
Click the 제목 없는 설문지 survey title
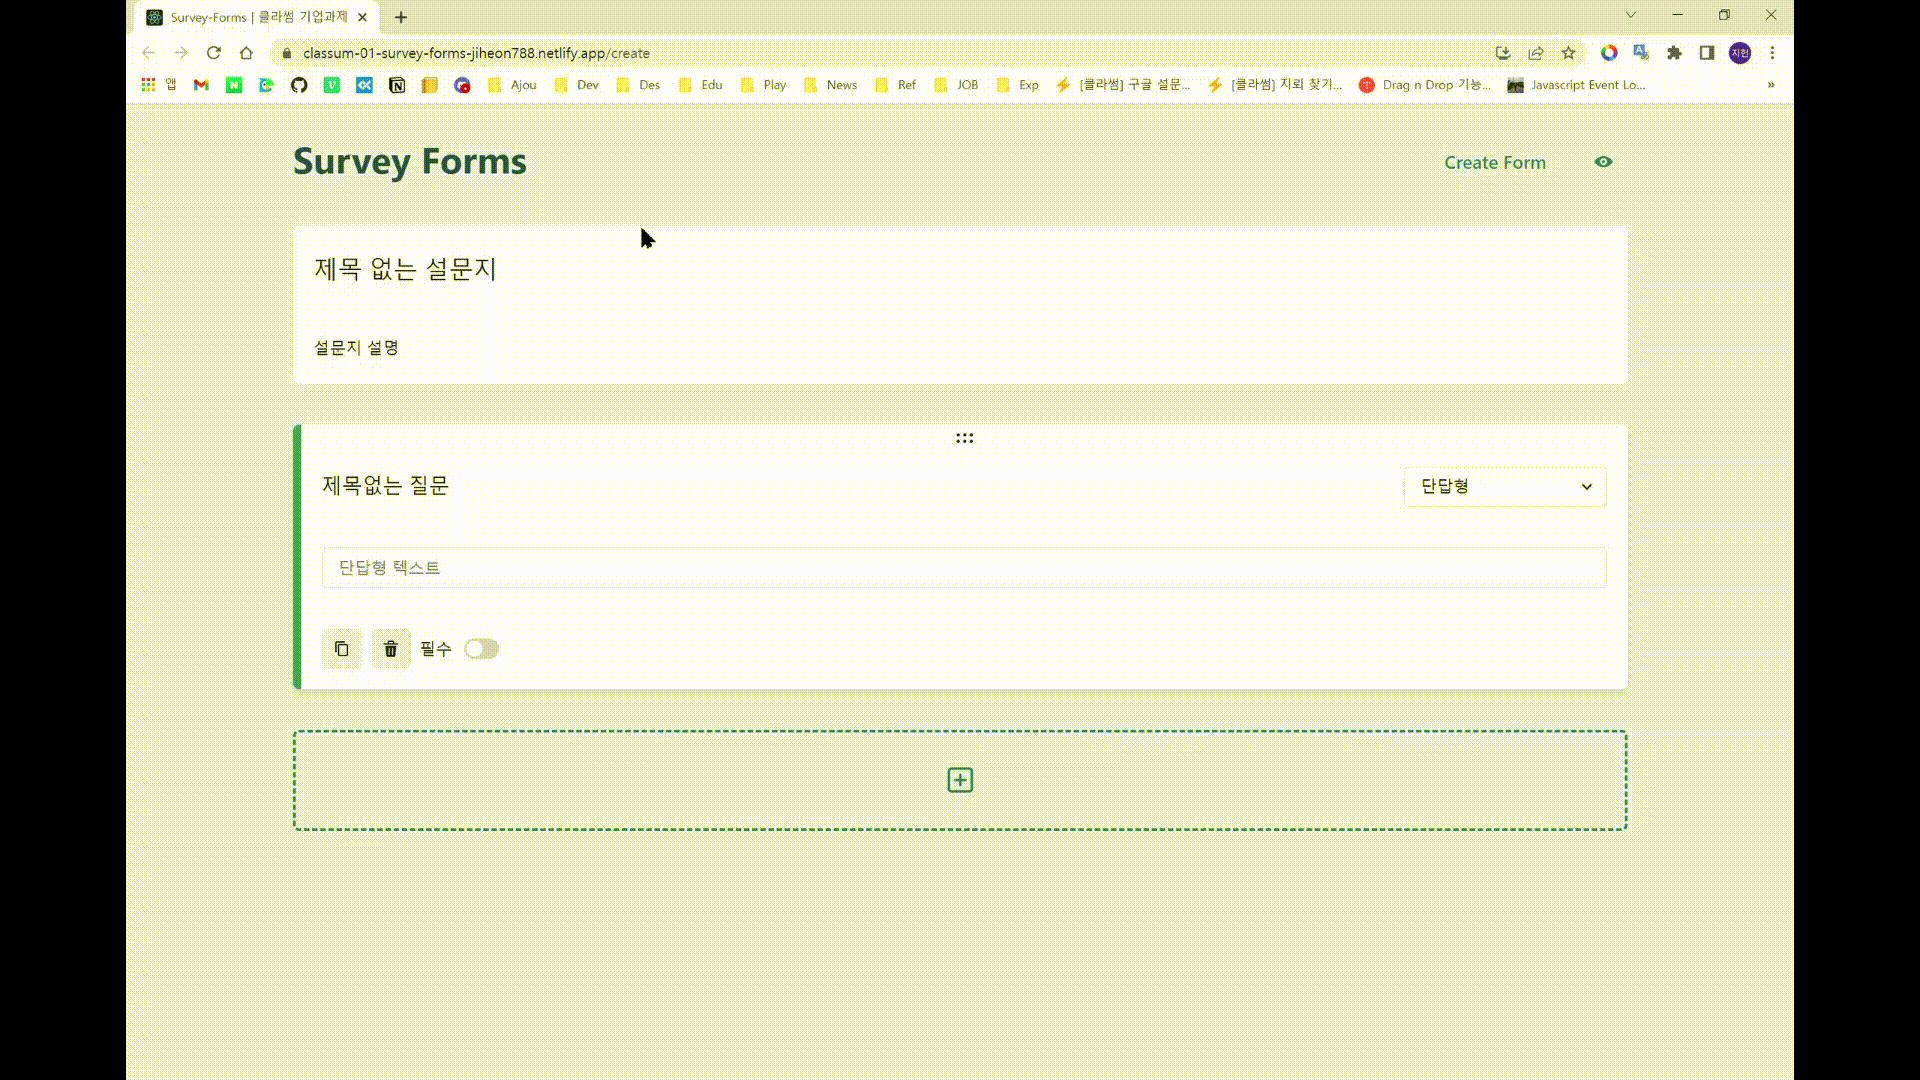pos(405,269)
